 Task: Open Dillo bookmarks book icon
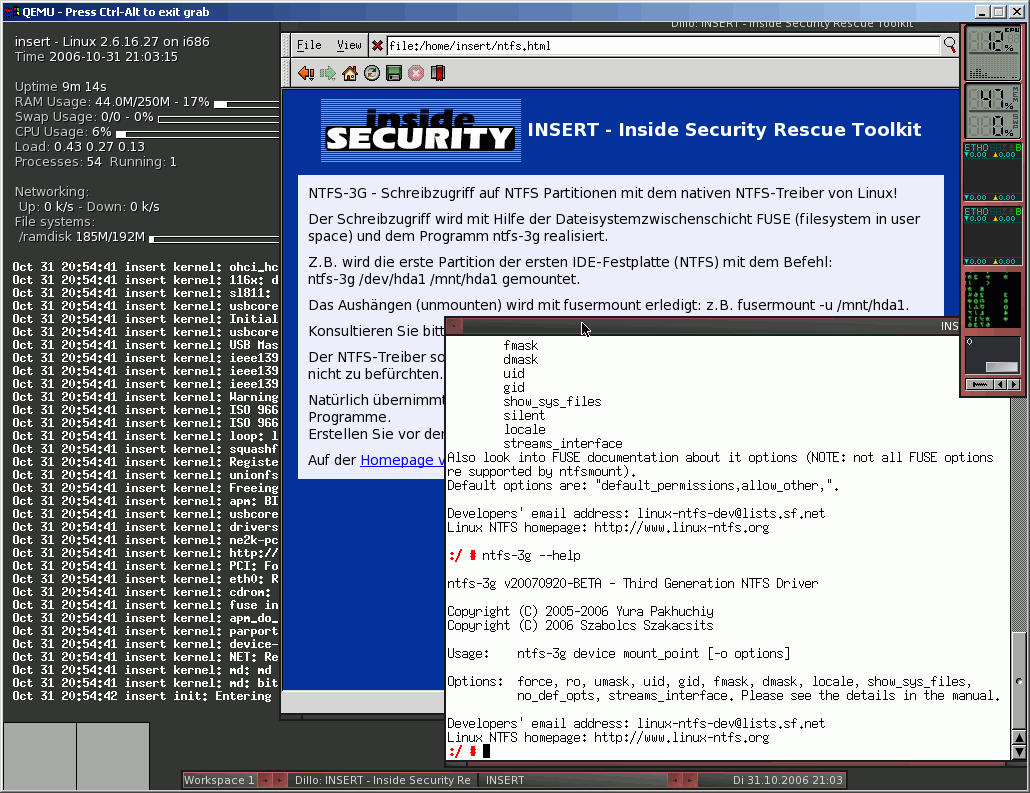[438, 73]
